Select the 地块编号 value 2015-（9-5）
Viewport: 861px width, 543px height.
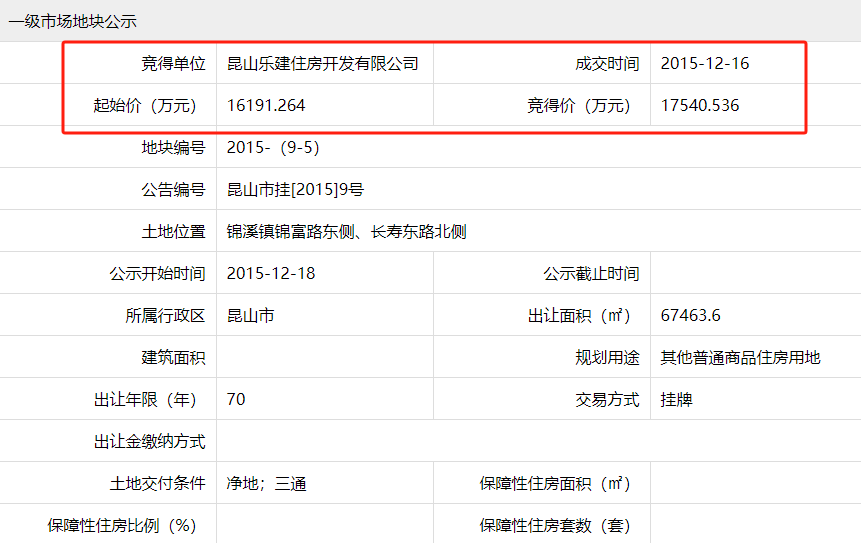pyautogui.click(x=273, y=148)
